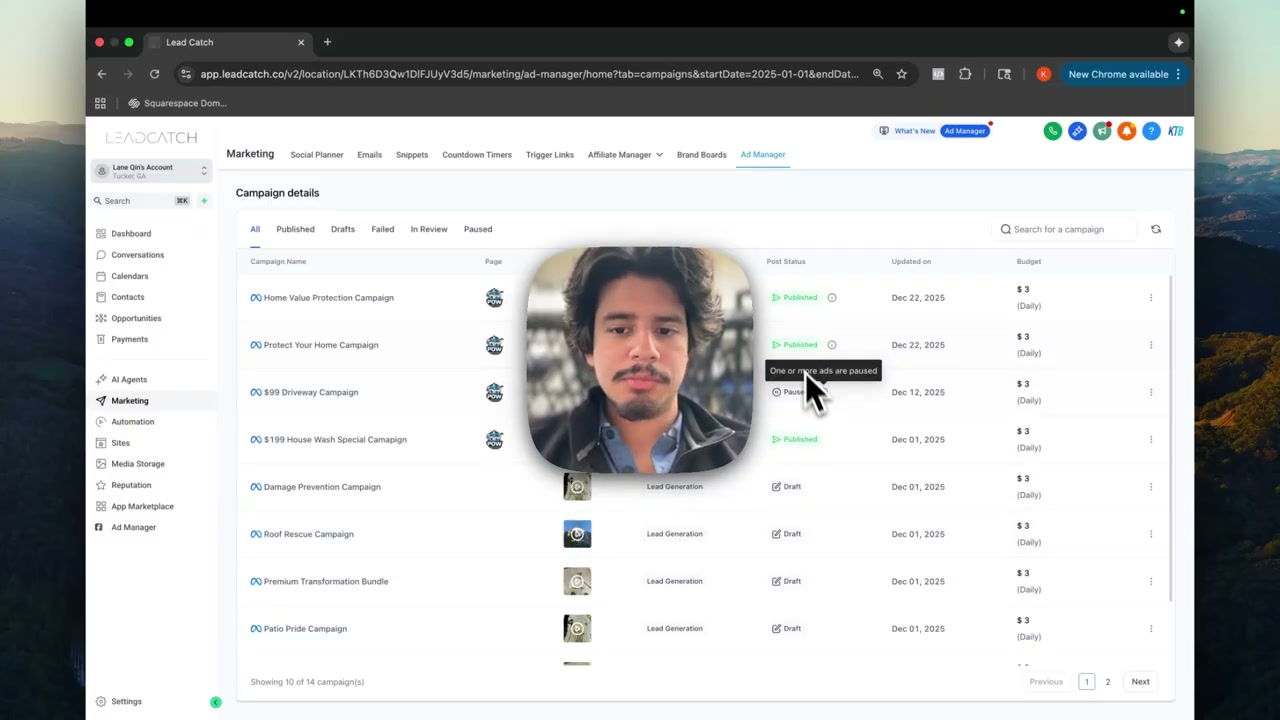Go to Automation in the sidebar
Screen dimensions: 1280x720
[x=132, y=422]
